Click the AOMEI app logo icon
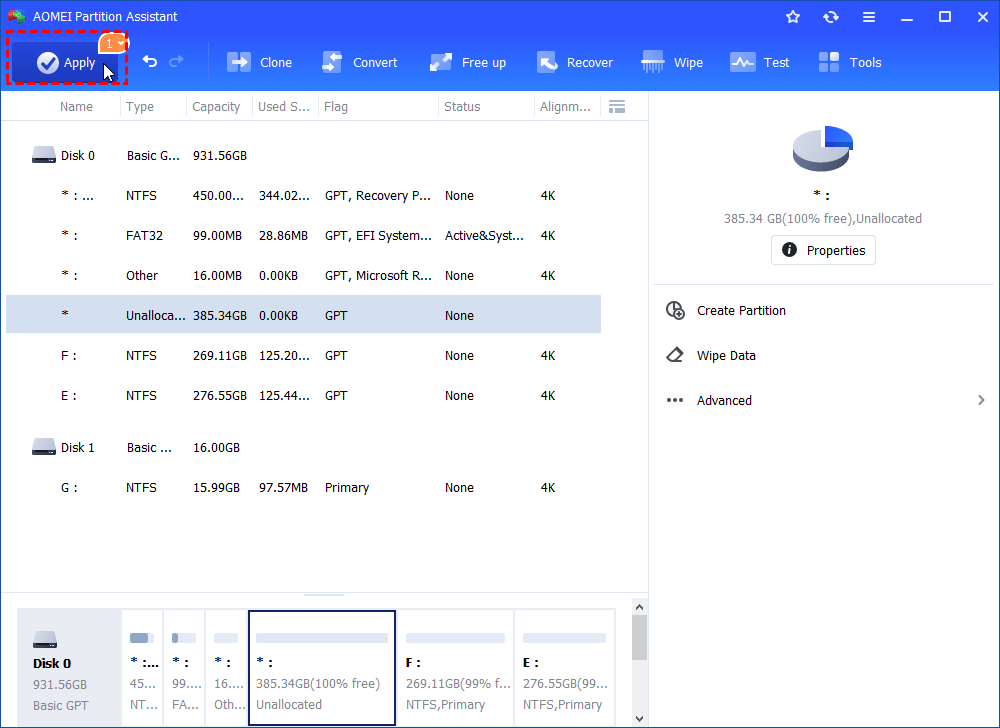This screenshot has width=1000, height=728. point(17,17)
